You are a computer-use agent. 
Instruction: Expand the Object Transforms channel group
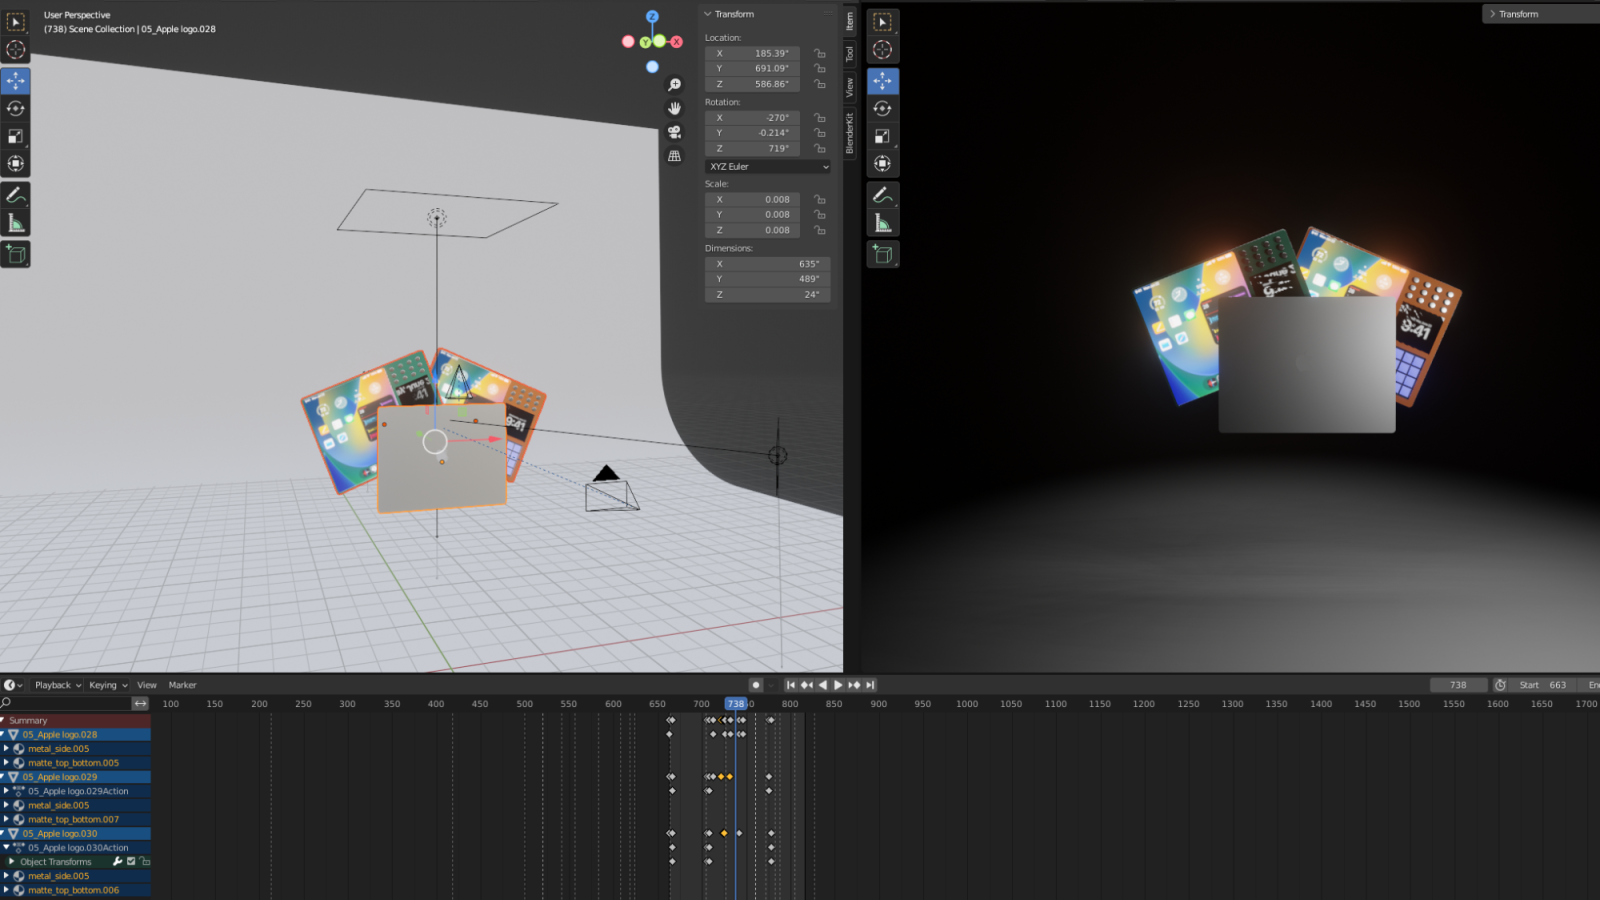pyautogui.click(x=12, y=861)
